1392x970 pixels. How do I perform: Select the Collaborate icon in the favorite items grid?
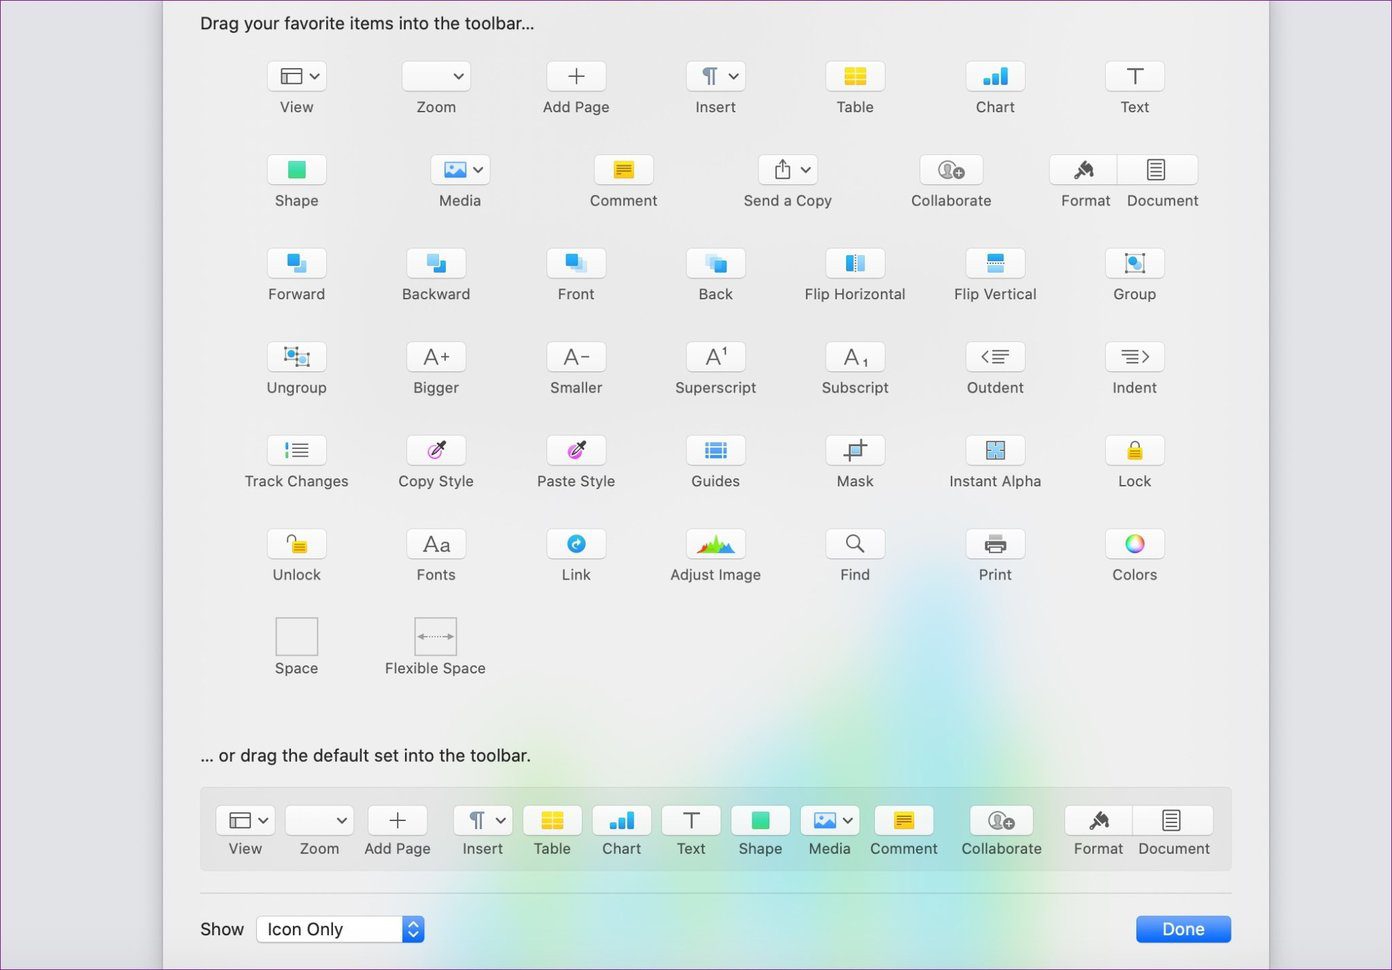[x=951, y=170]
